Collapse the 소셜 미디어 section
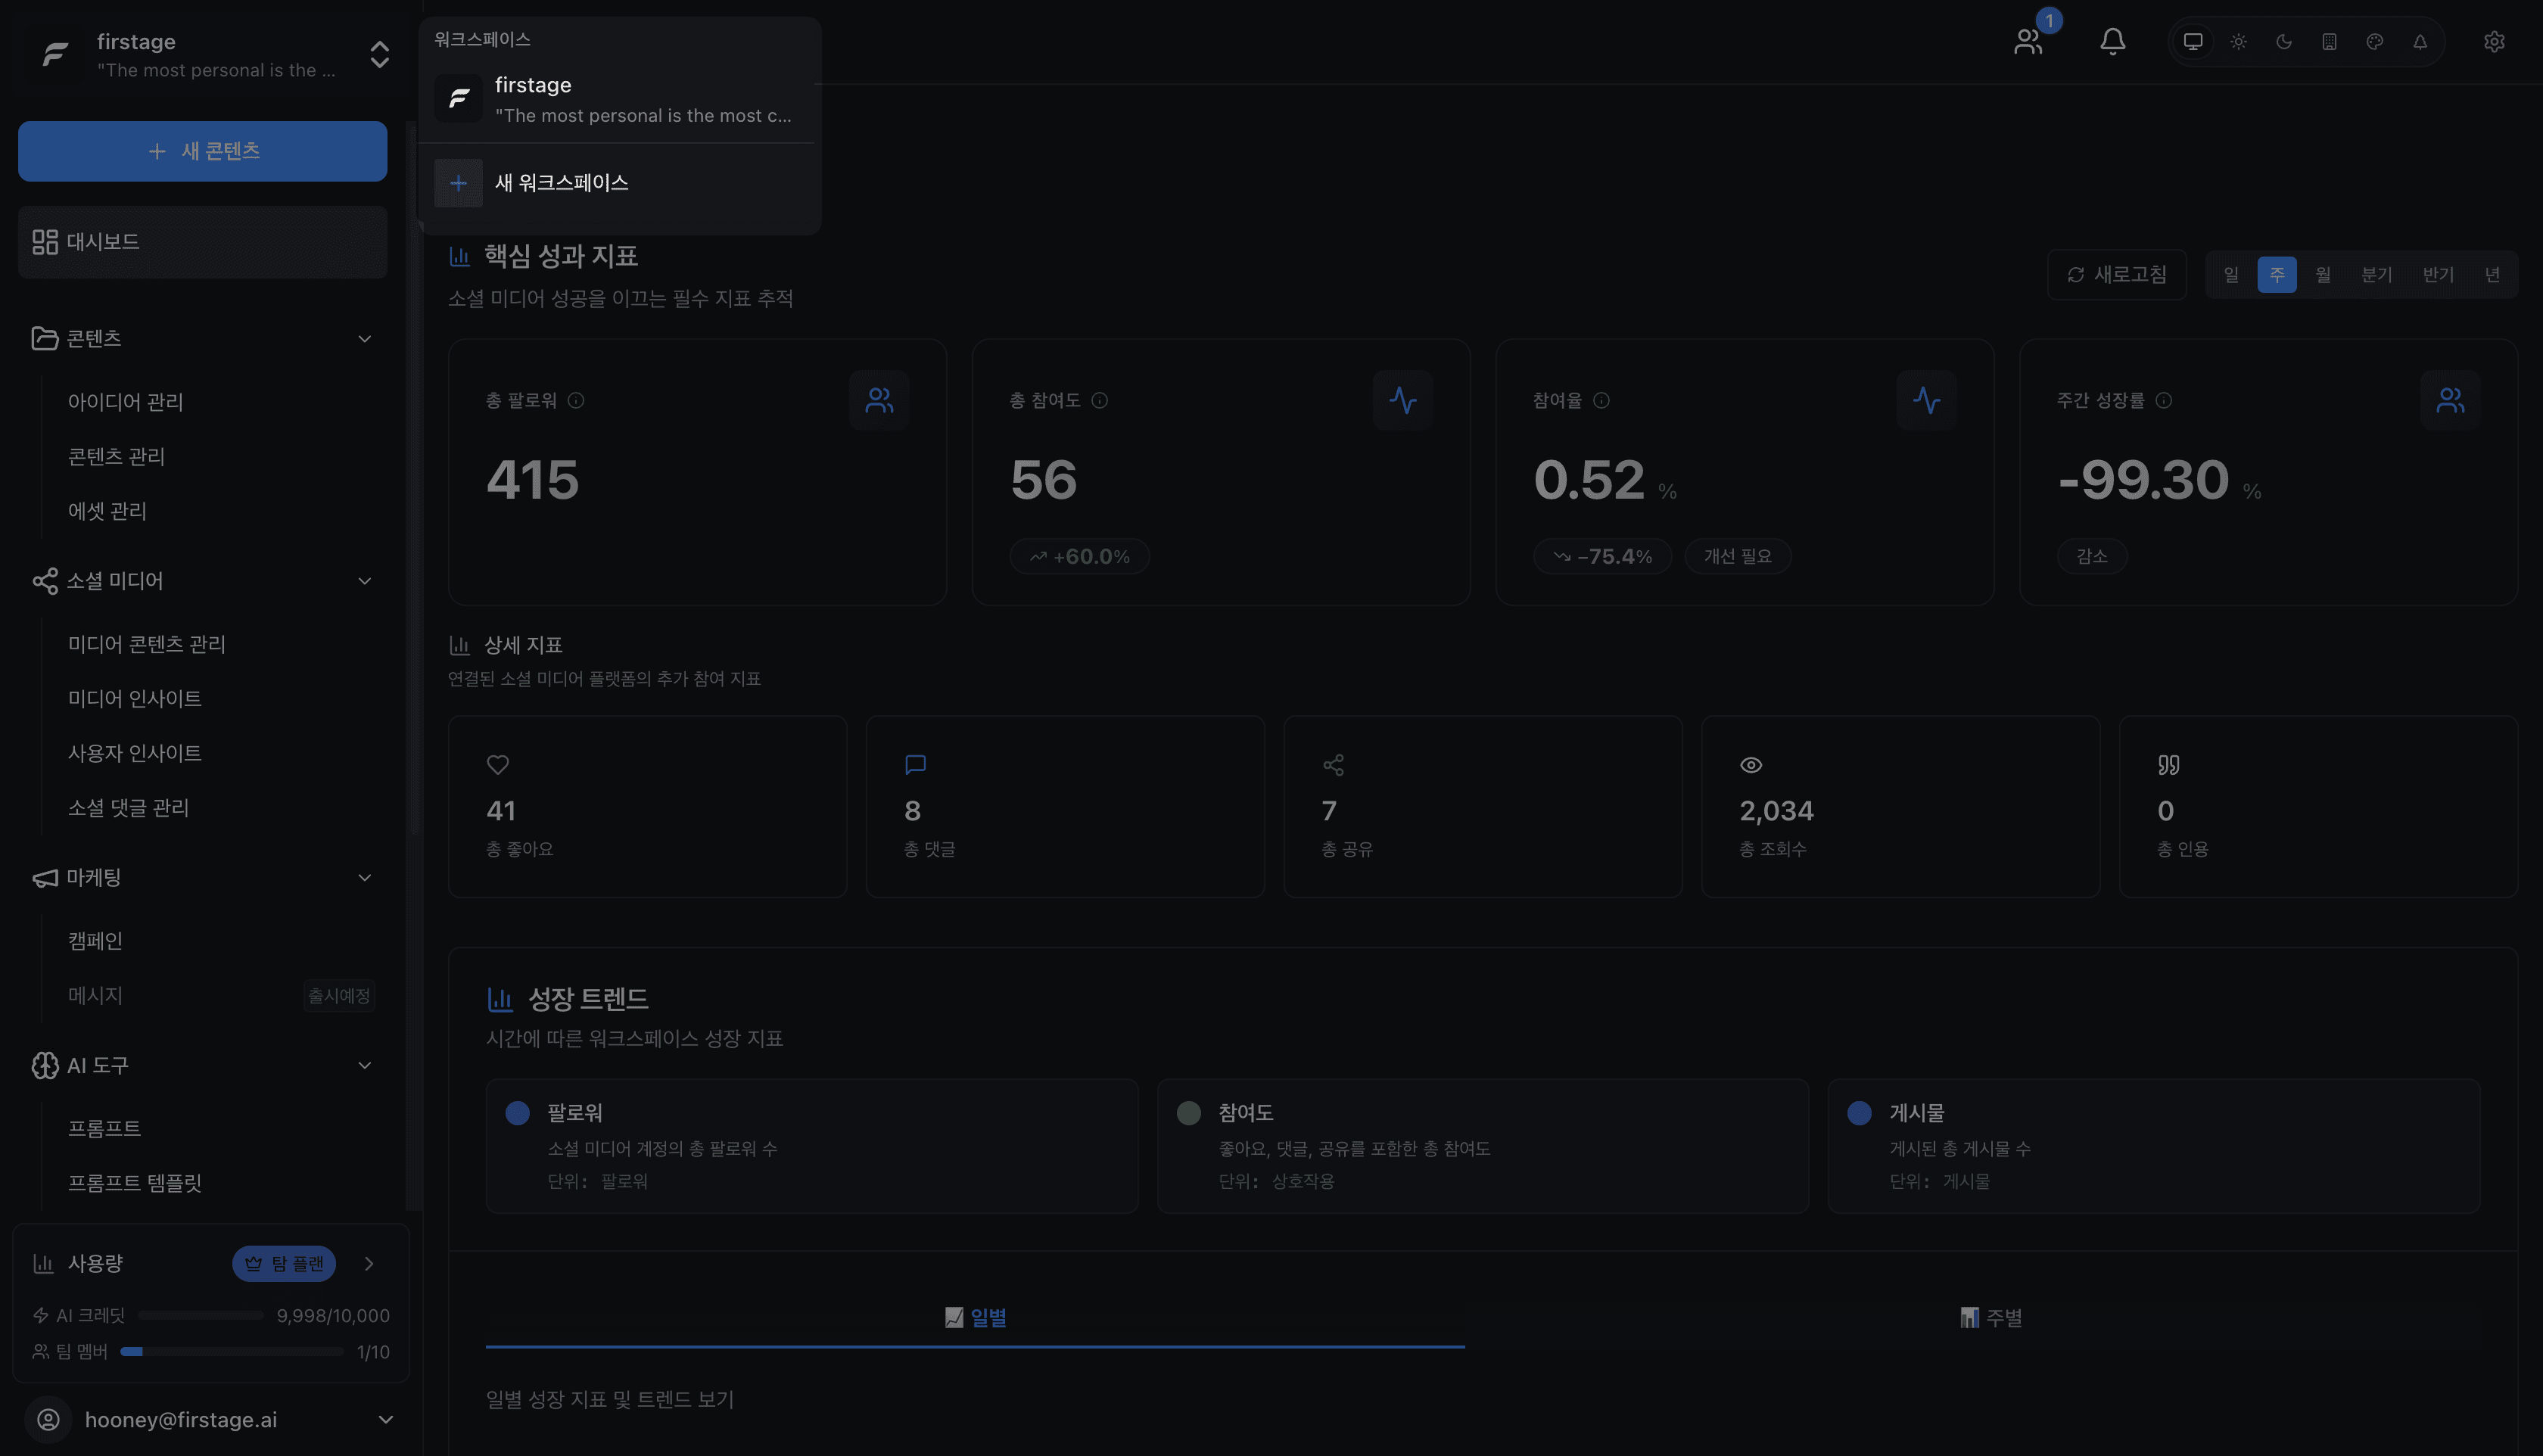 (364, 580)
